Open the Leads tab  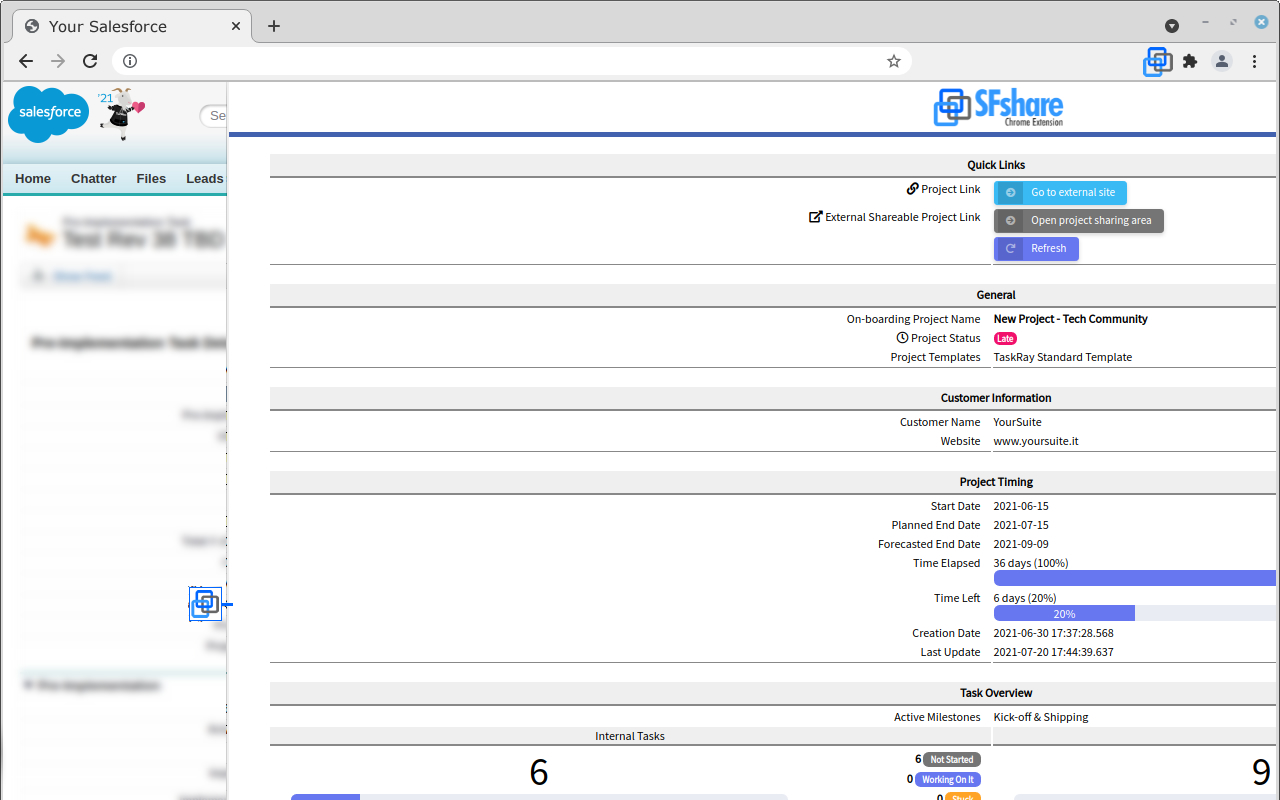pyautogui.click(x=205, y=179)
